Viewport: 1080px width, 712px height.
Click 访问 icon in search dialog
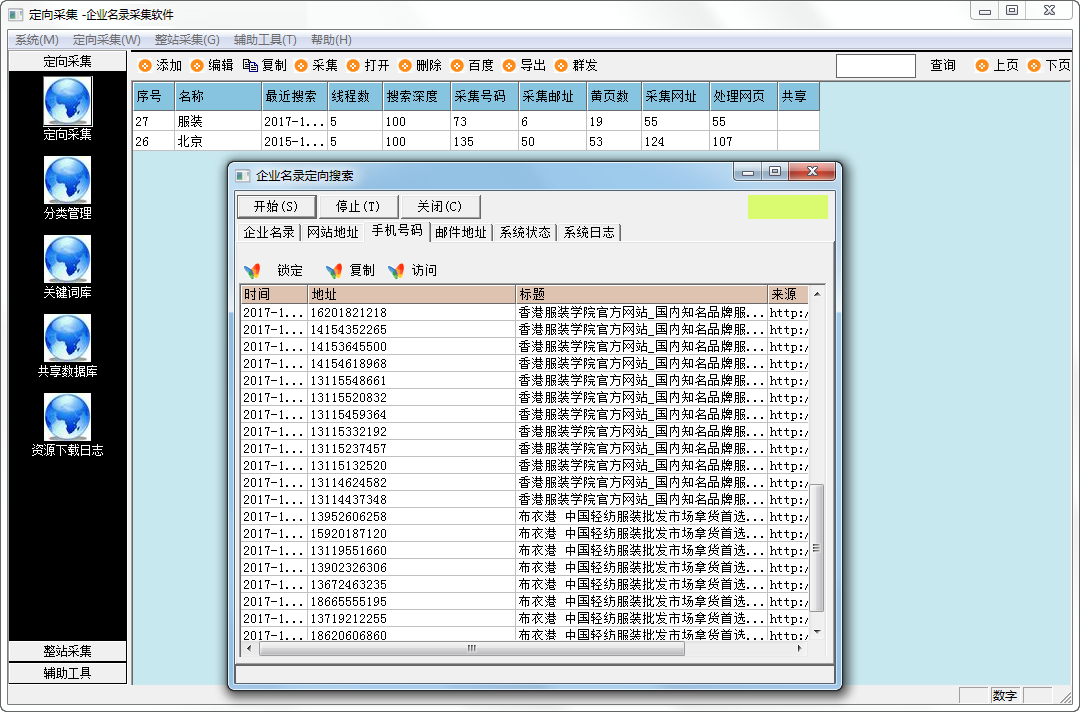pyautogui.click(x=396, y=271)
